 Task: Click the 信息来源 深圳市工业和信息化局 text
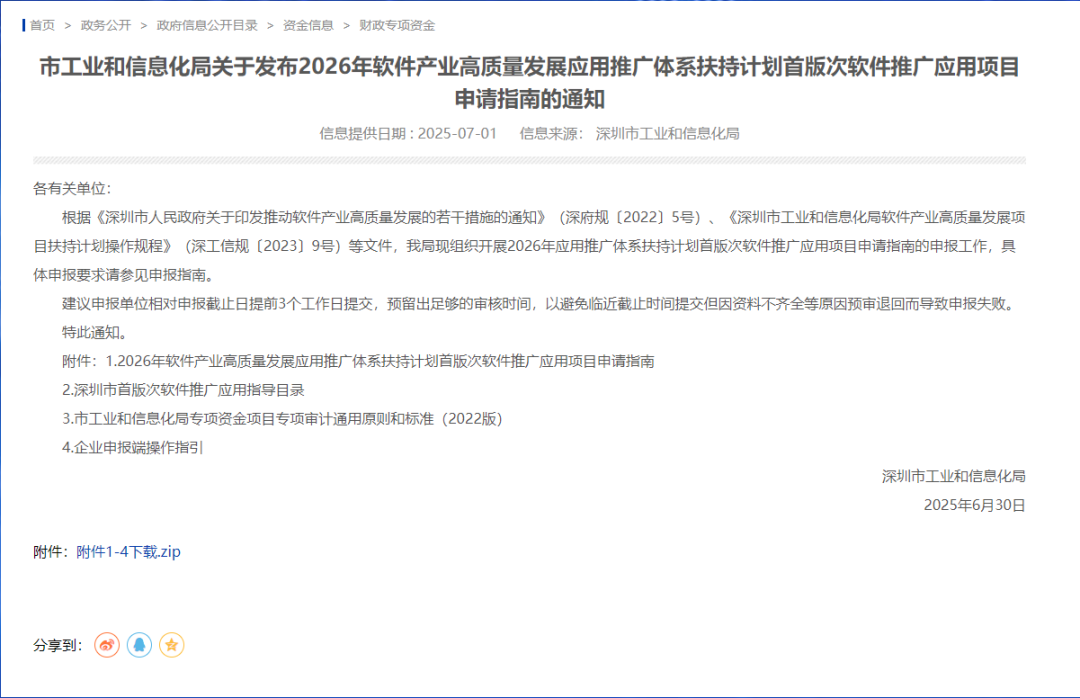click(629, 133)
